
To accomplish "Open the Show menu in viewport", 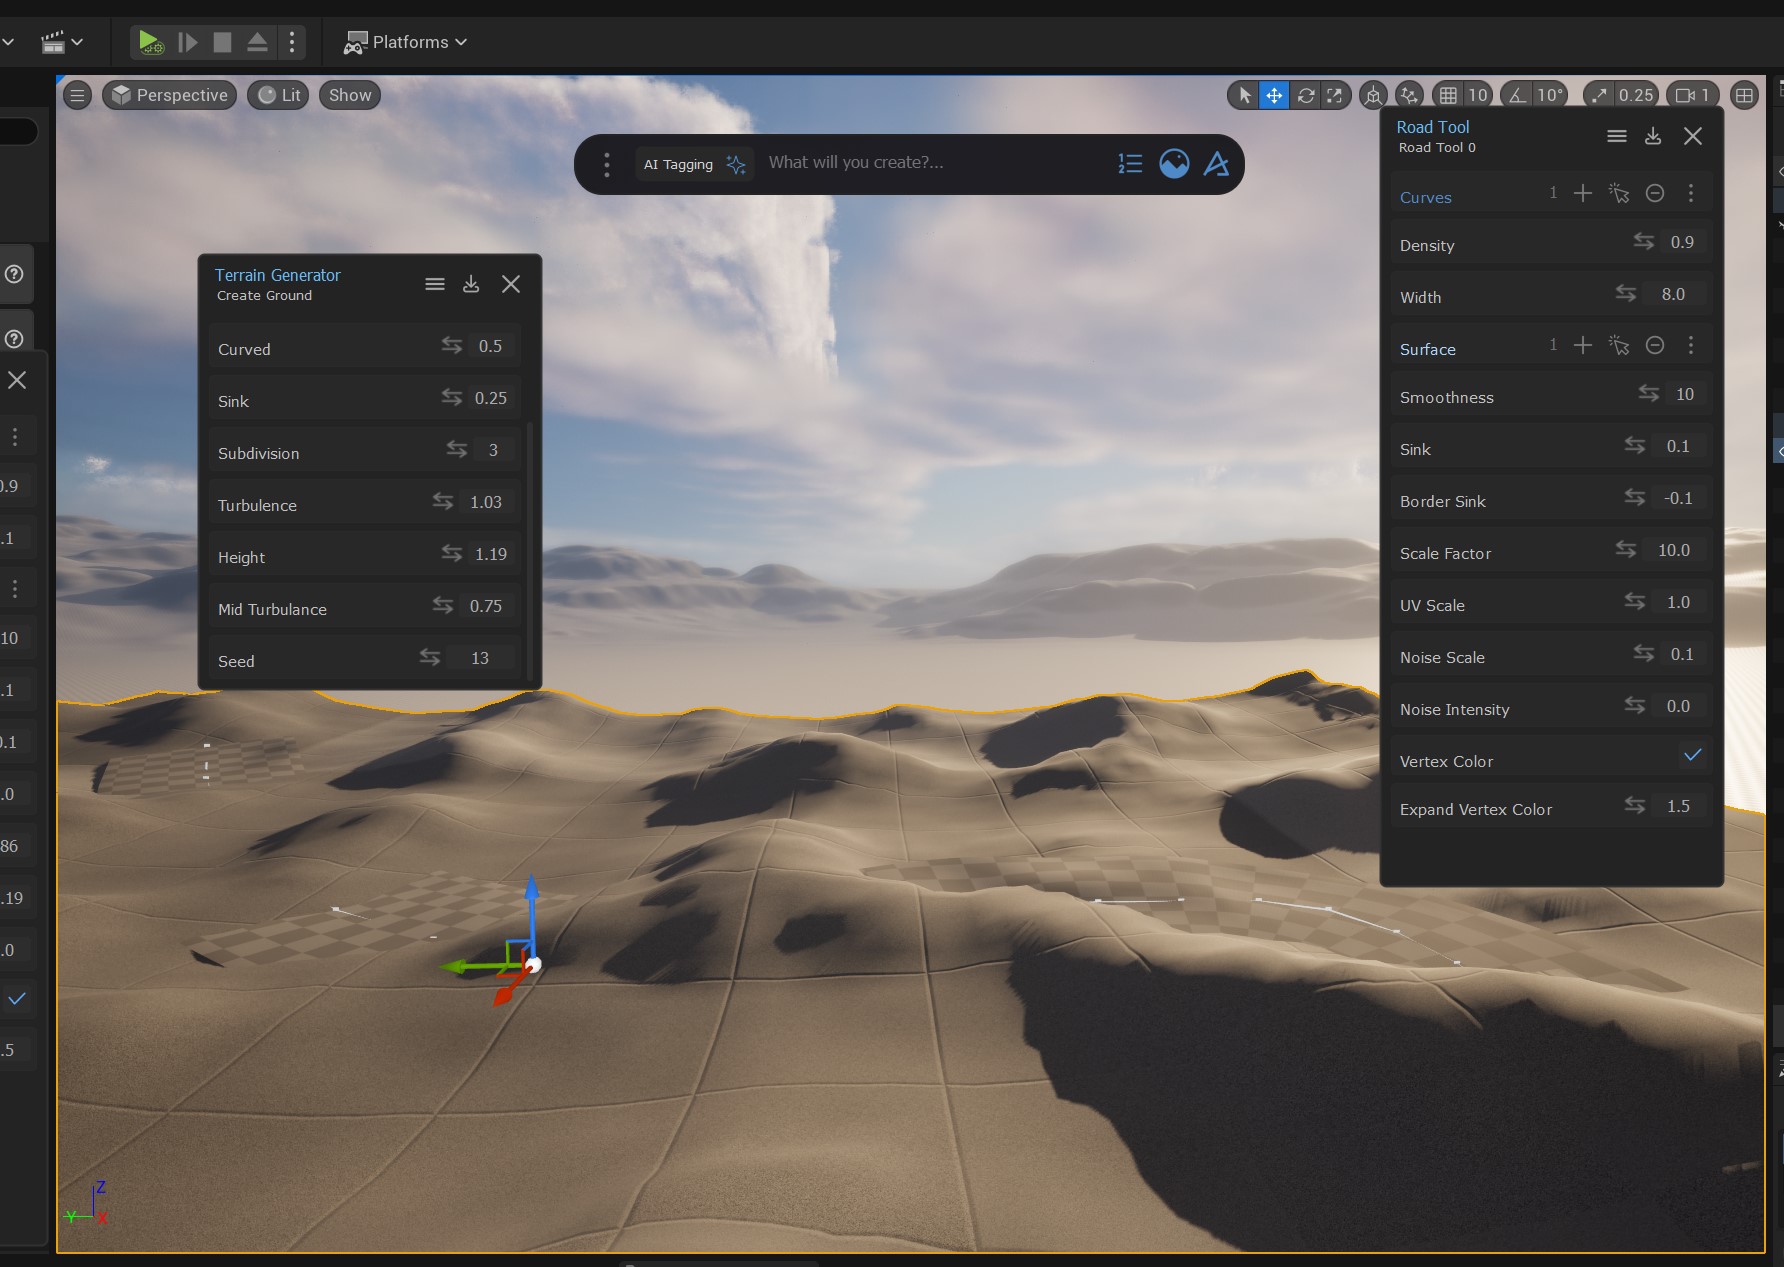I will (348, 95).
